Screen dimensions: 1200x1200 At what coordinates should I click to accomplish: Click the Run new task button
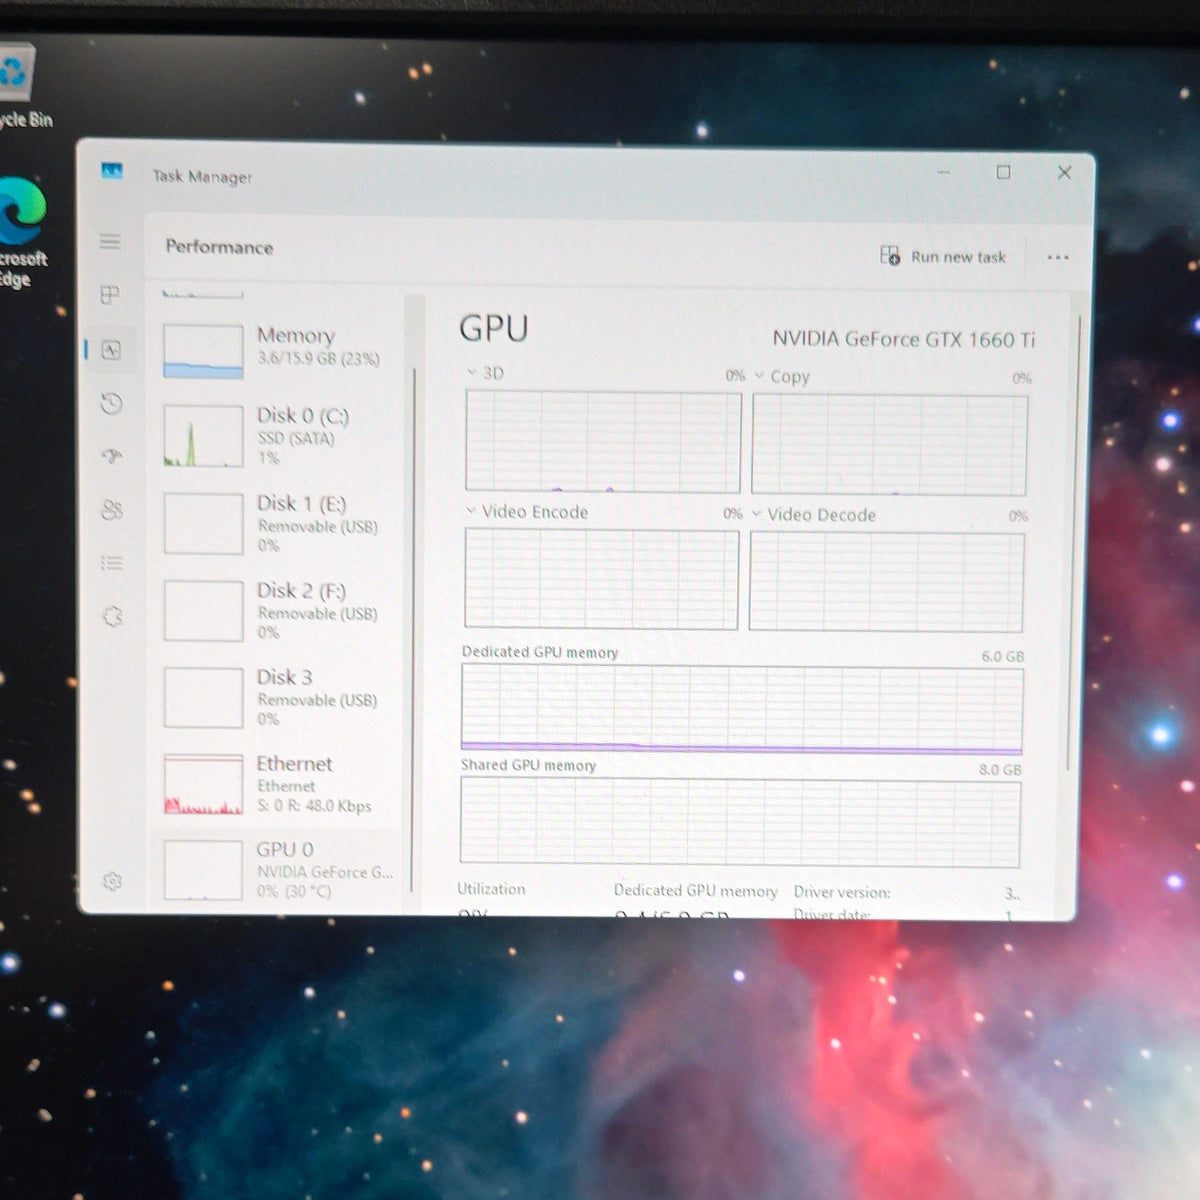pyautogui.click(x=943, y=257)
